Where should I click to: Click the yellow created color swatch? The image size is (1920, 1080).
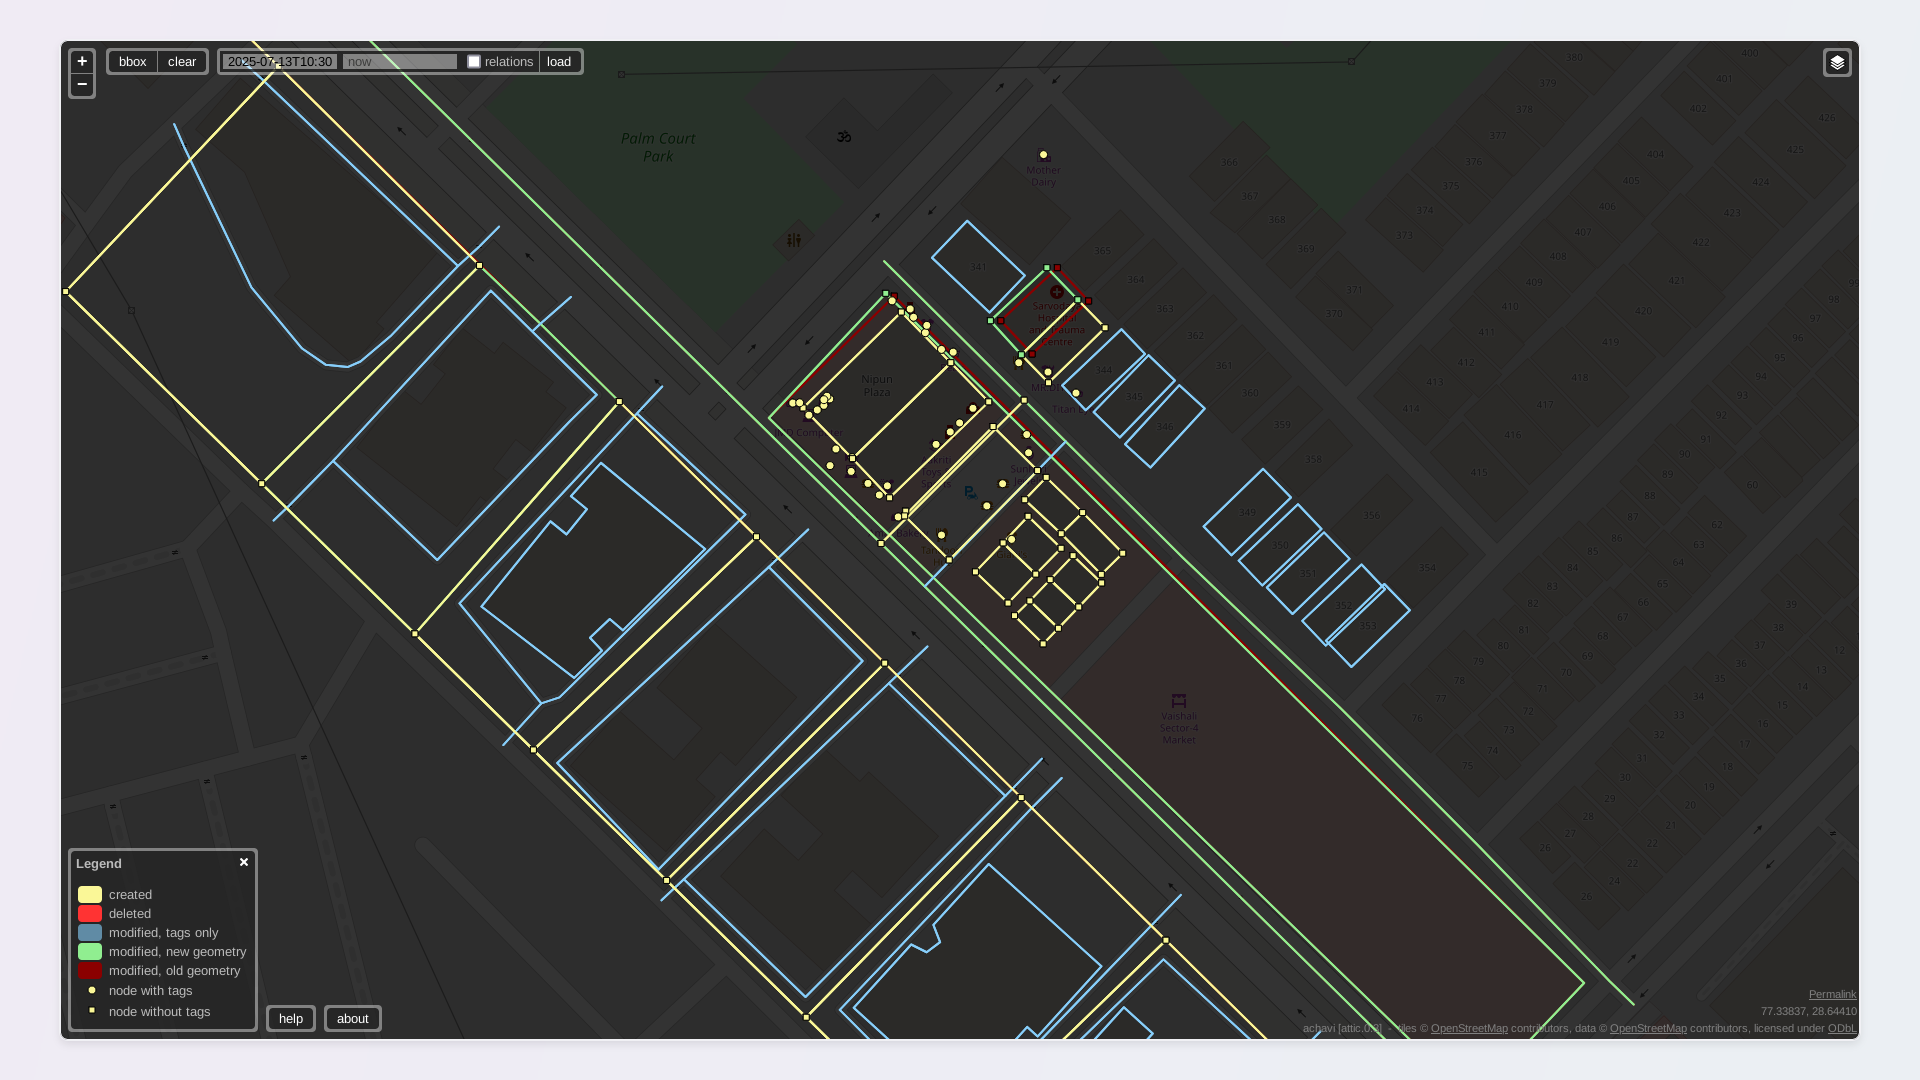[90, 895]
